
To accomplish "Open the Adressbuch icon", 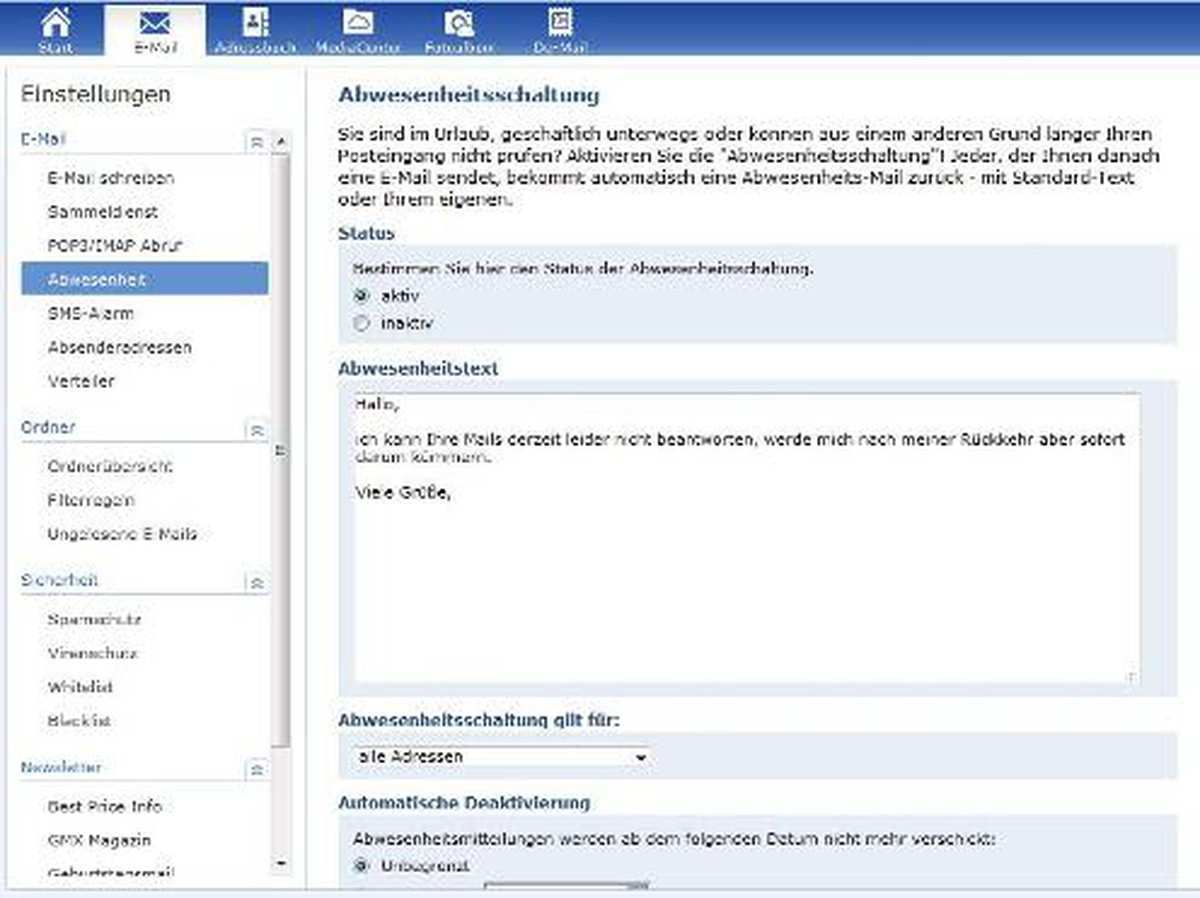I will (255, 22).
